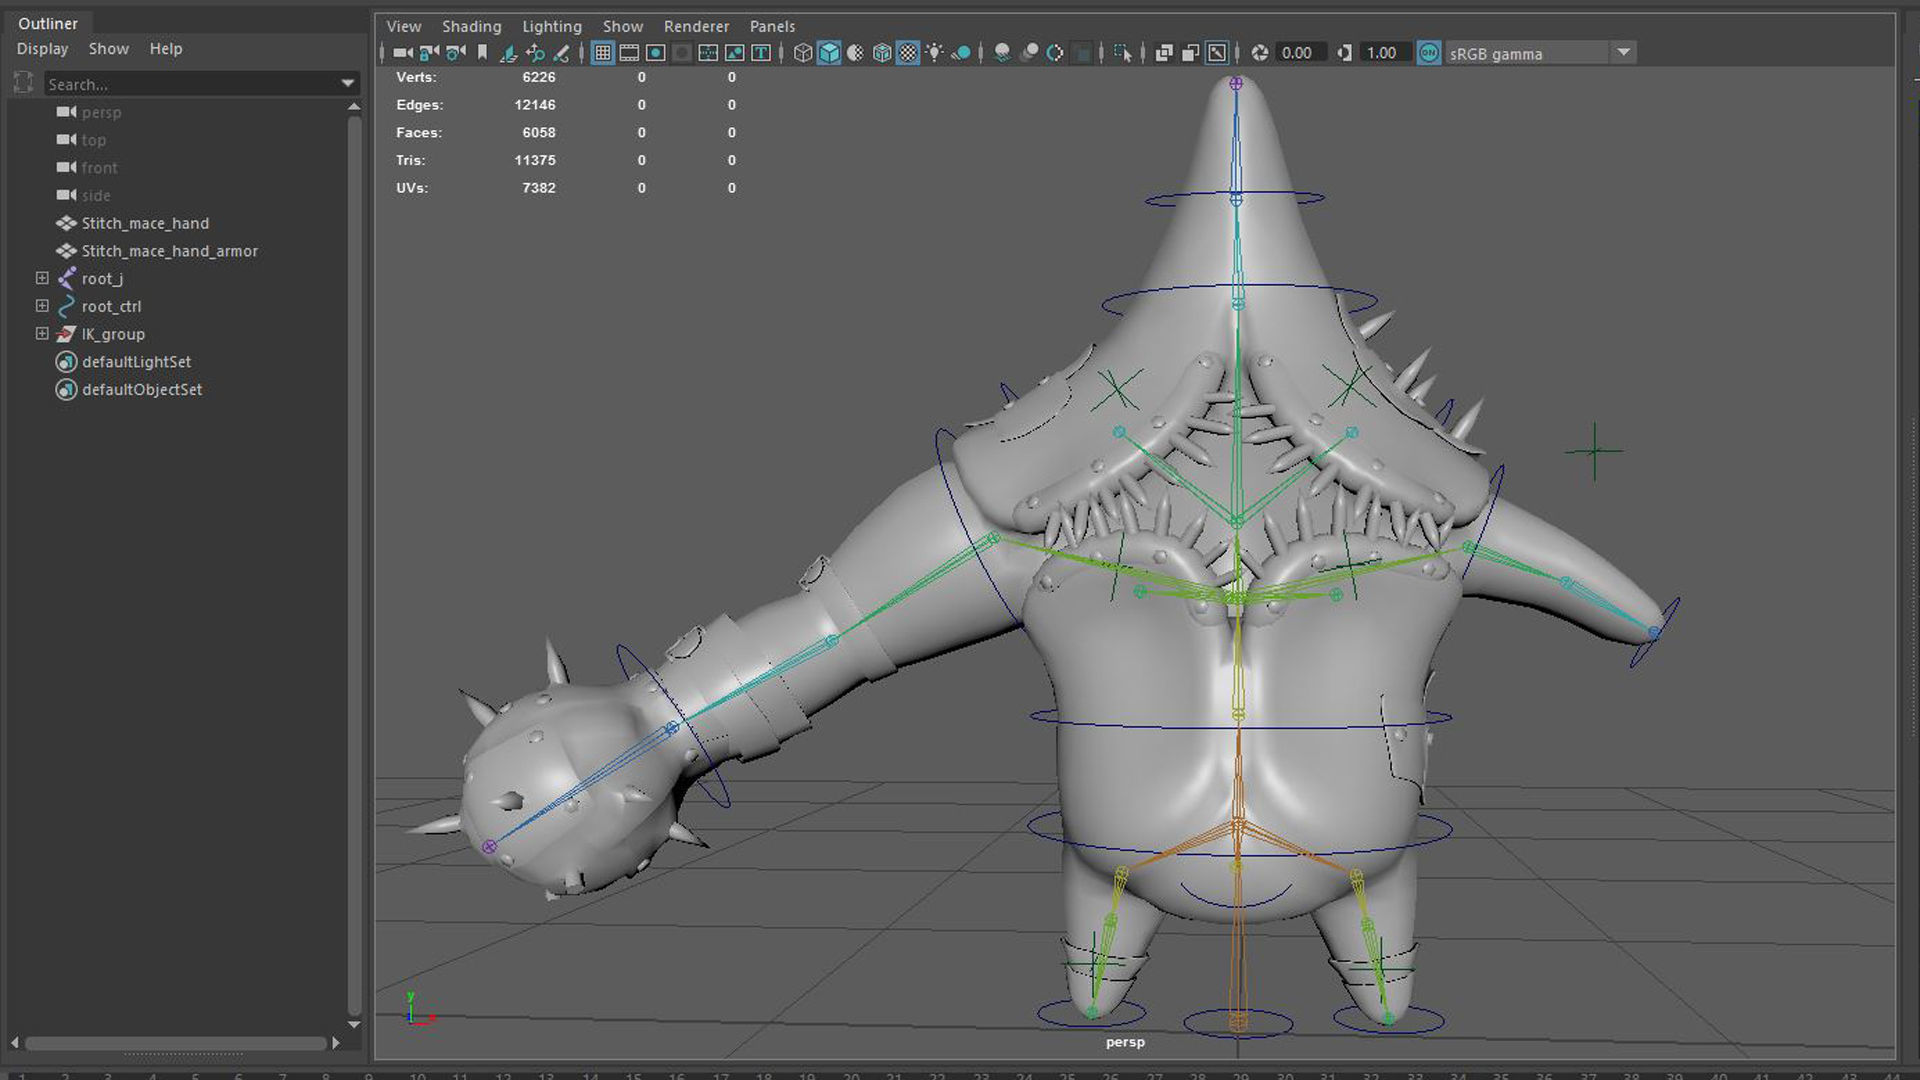Enable the Resolution Gate display
The height and width of the screenshot is (1080, 1920).
pyautogui.click(x=654, y=52)
